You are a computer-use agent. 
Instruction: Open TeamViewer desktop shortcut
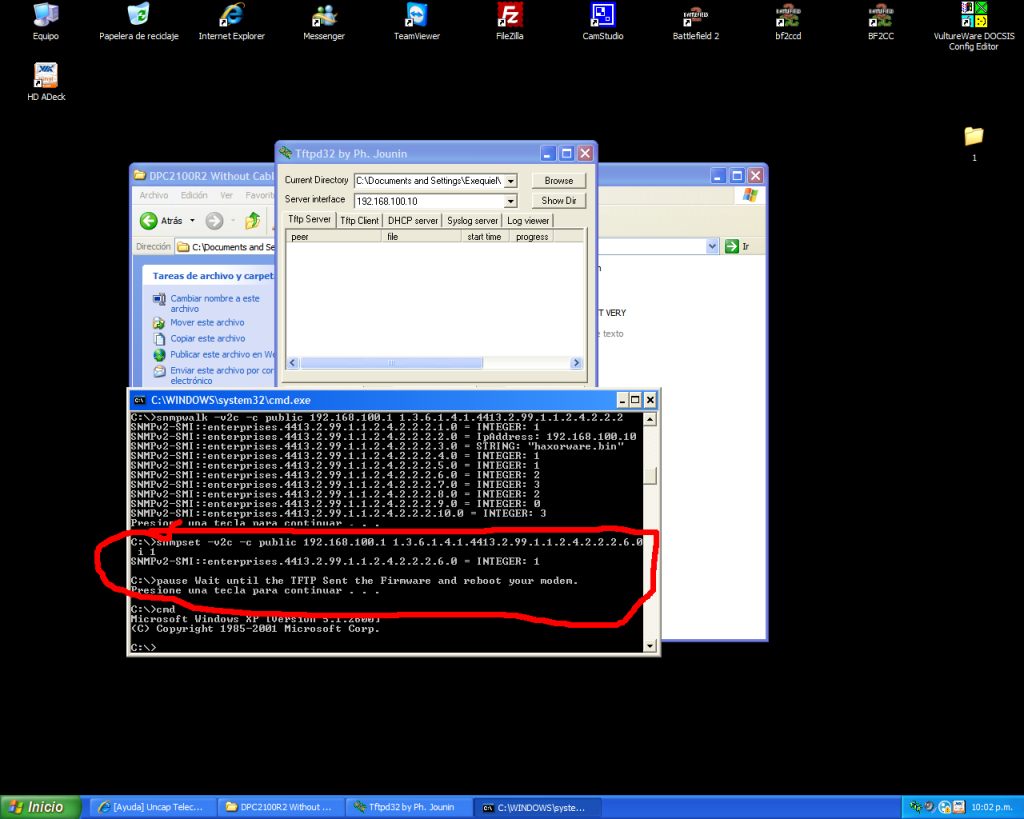pyautogui.click(x=417, y=16)
